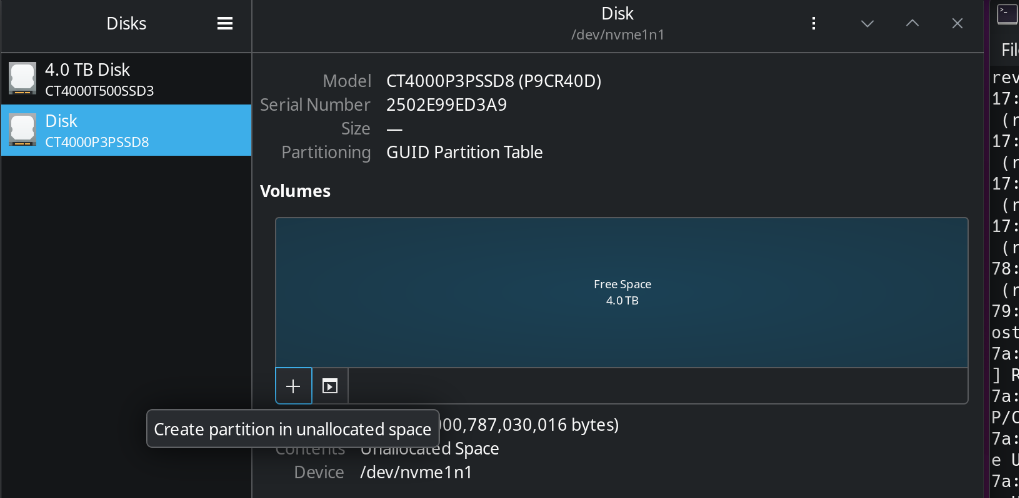Click the model text CT4000P3PSSD8 (P9CR40D)

[x=493, y=81]
